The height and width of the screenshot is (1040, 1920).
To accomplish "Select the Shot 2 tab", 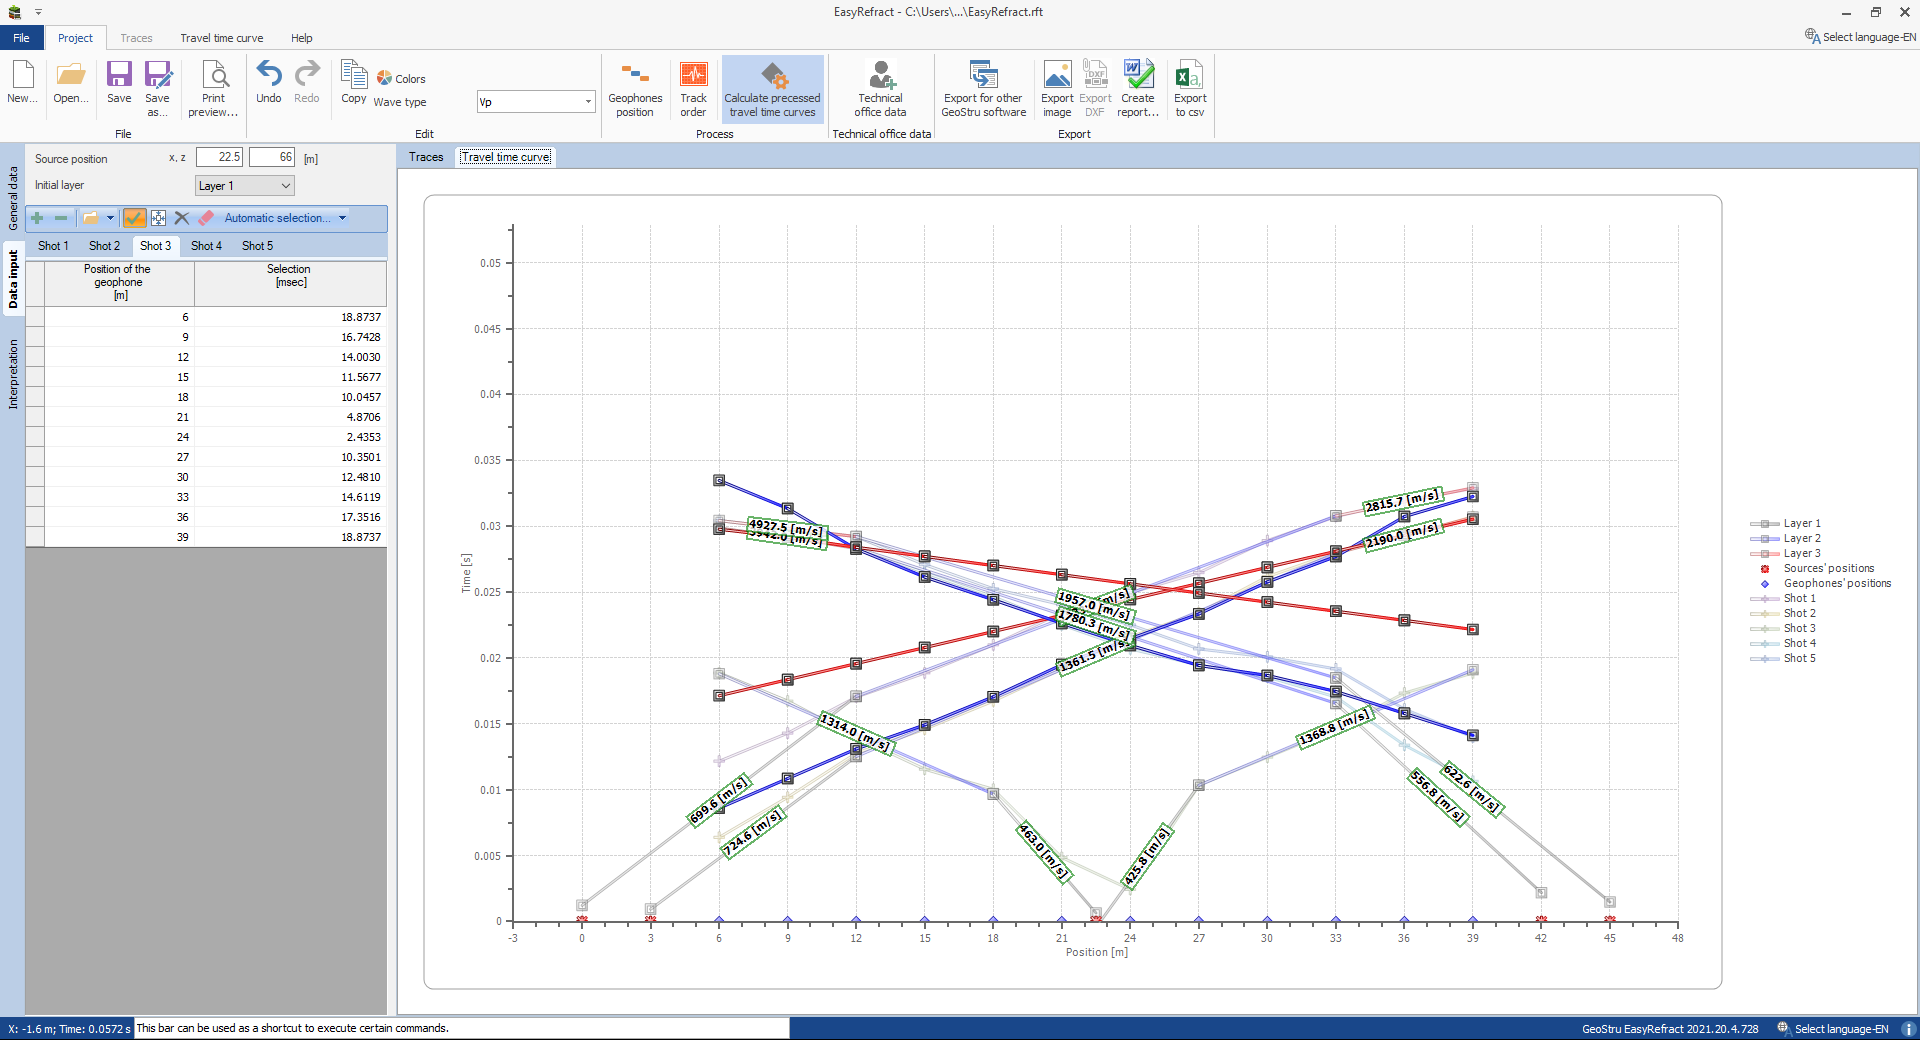I will tap(104, 246).
